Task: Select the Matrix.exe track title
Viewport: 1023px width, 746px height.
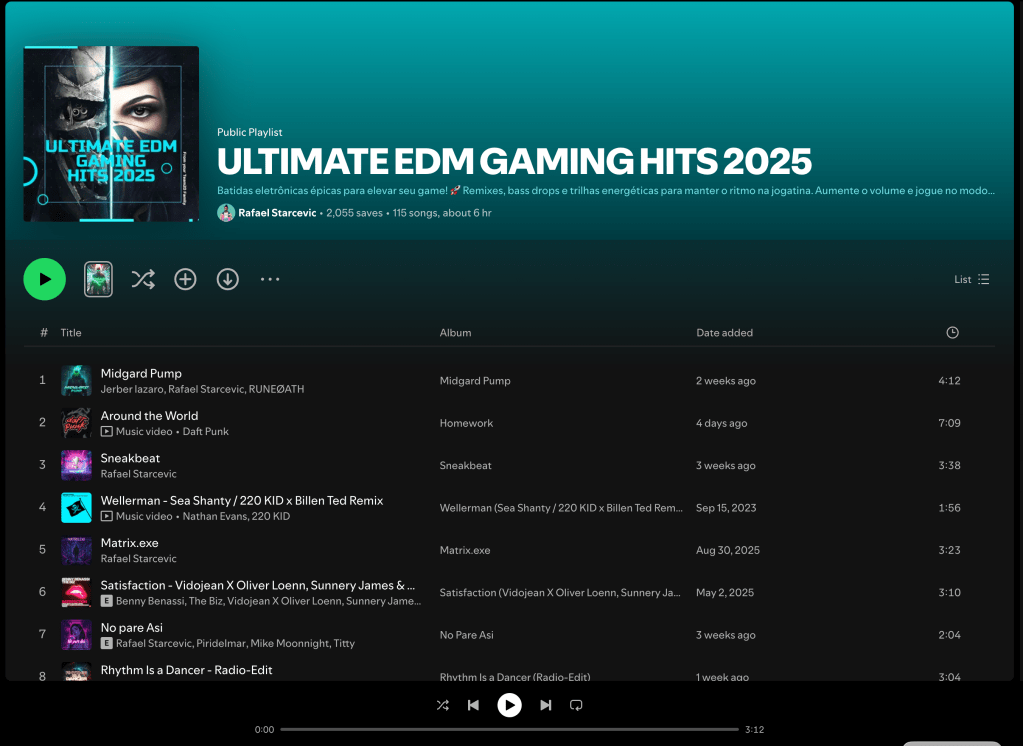Action: point(129,543)
